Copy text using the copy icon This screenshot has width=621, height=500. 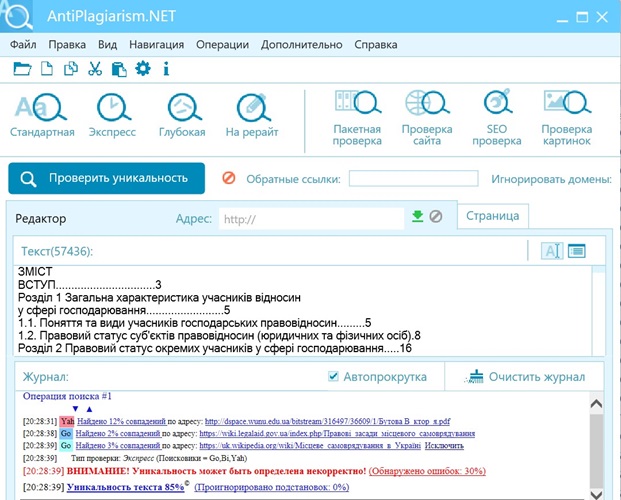(x=71, y=69)
